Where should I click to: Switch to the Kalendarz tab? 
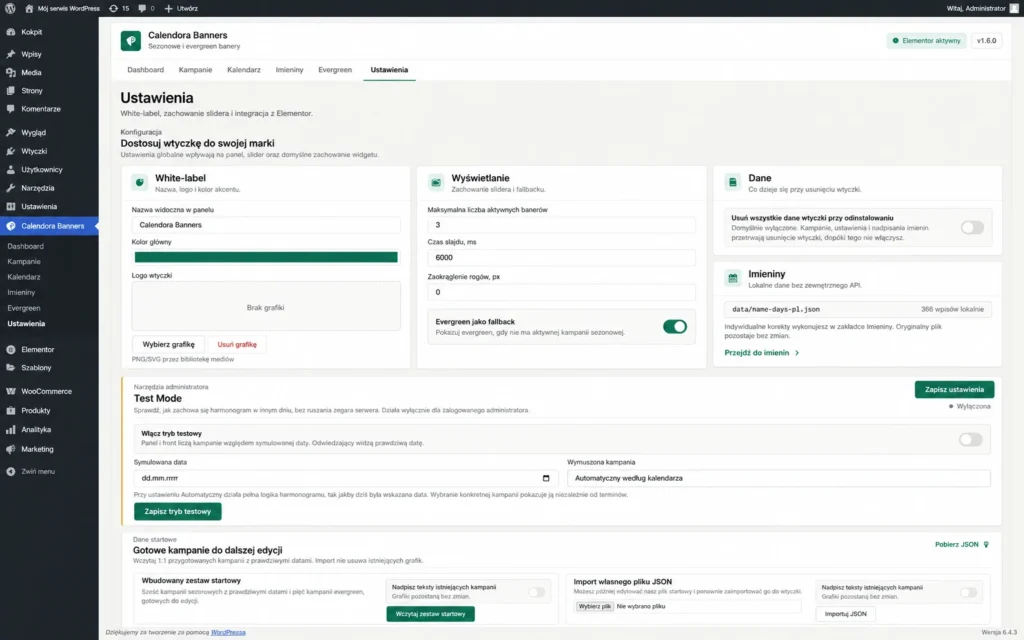[244, 70]
